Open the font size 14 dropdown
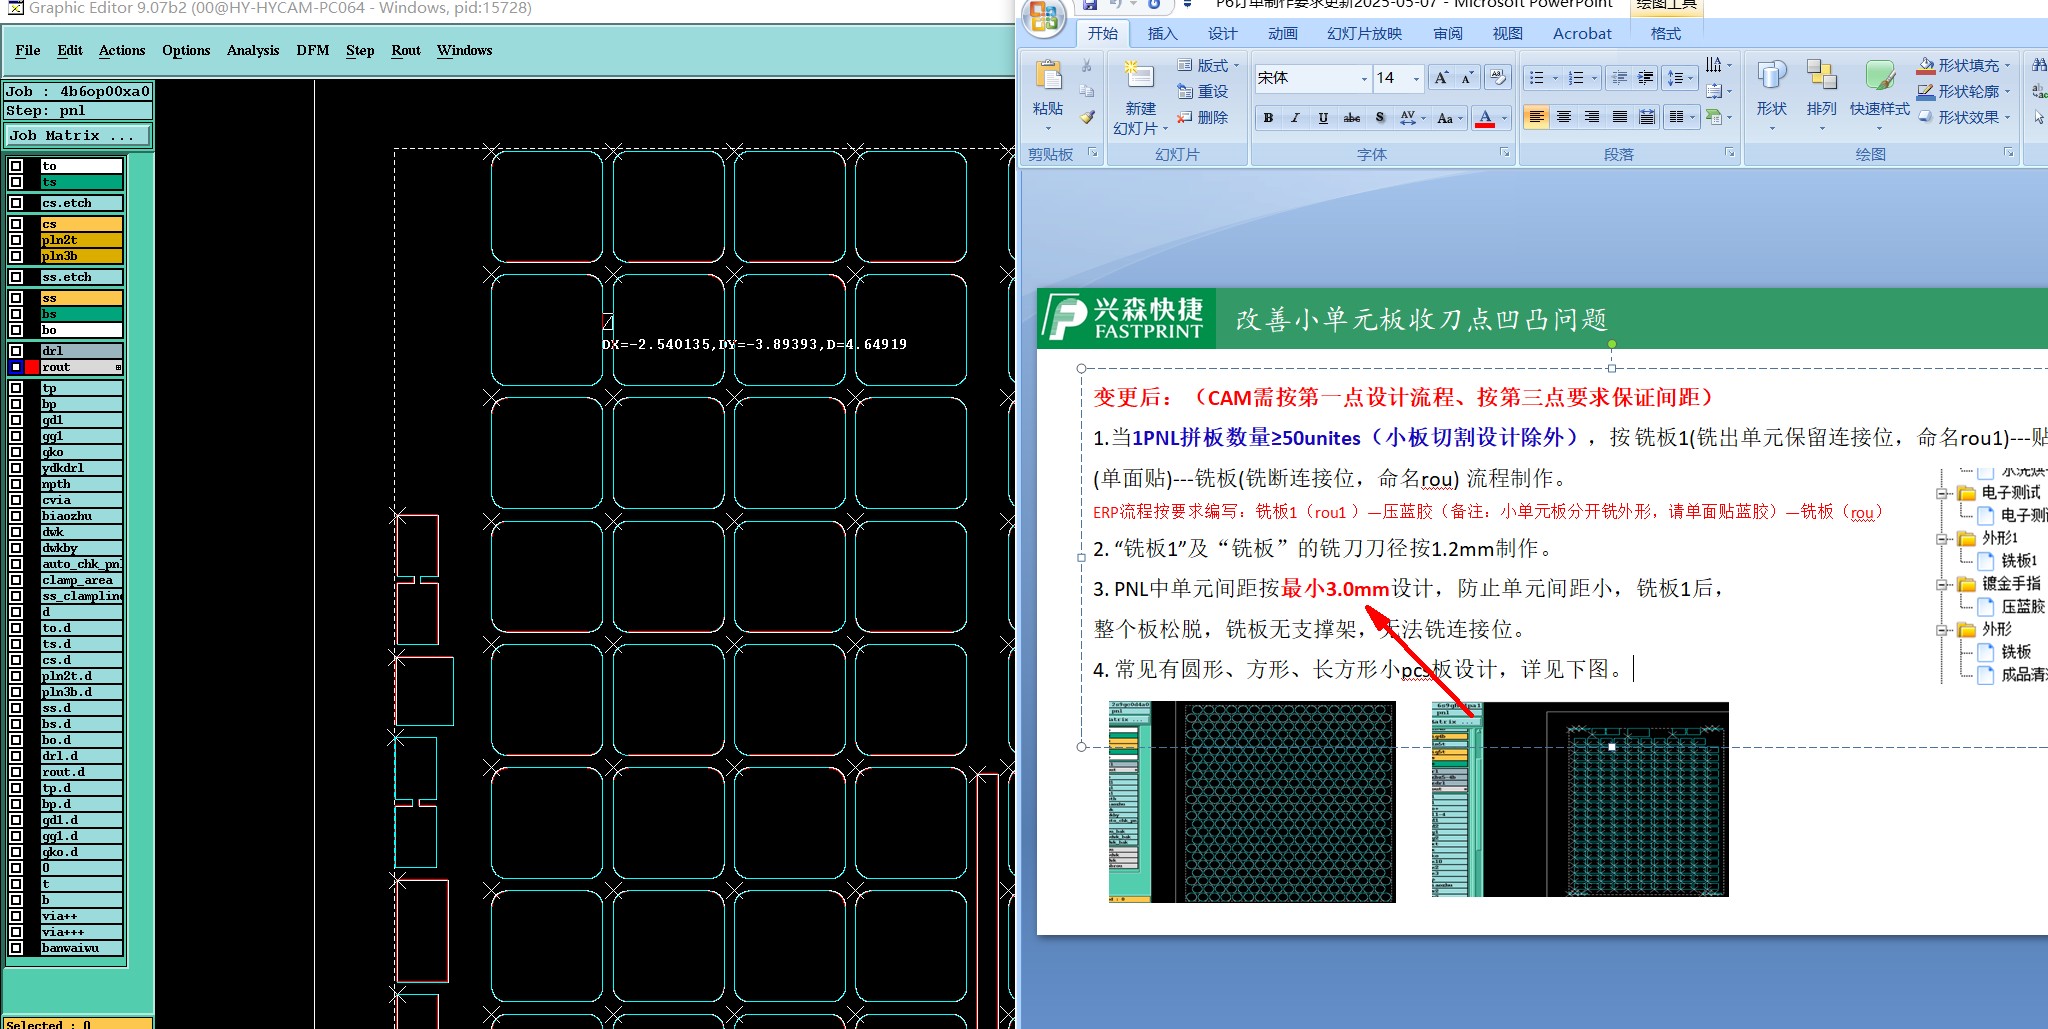Screen dimensions: 2048x1029 pos(1416,78)
